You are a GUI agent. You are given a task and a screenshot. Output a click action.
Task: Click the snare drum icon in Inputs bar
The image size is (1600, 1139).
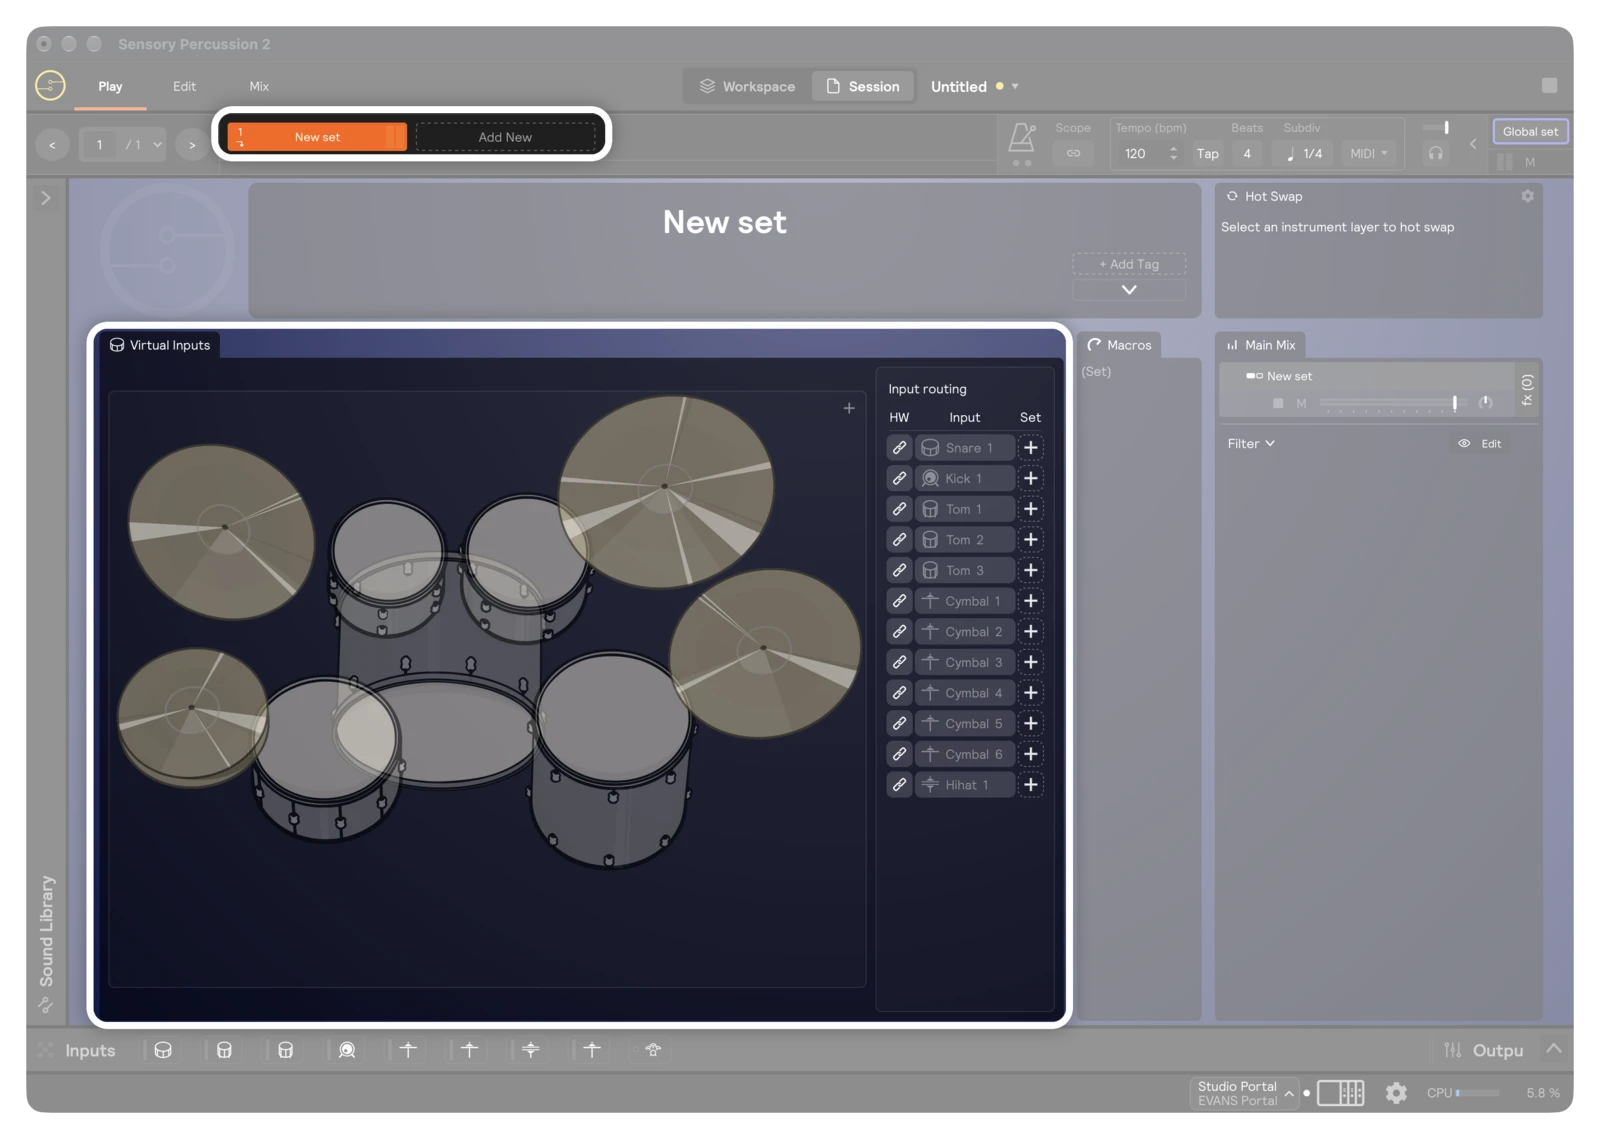163,1050
